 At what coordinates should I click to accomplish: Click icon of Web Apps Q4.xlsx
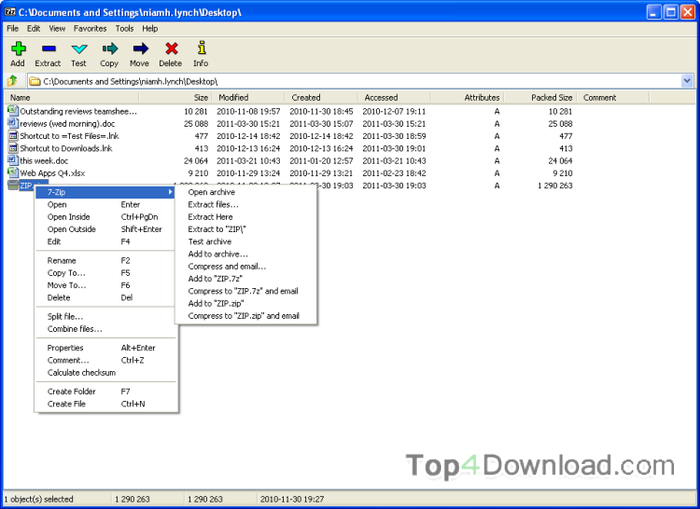(x=12, y=172)
